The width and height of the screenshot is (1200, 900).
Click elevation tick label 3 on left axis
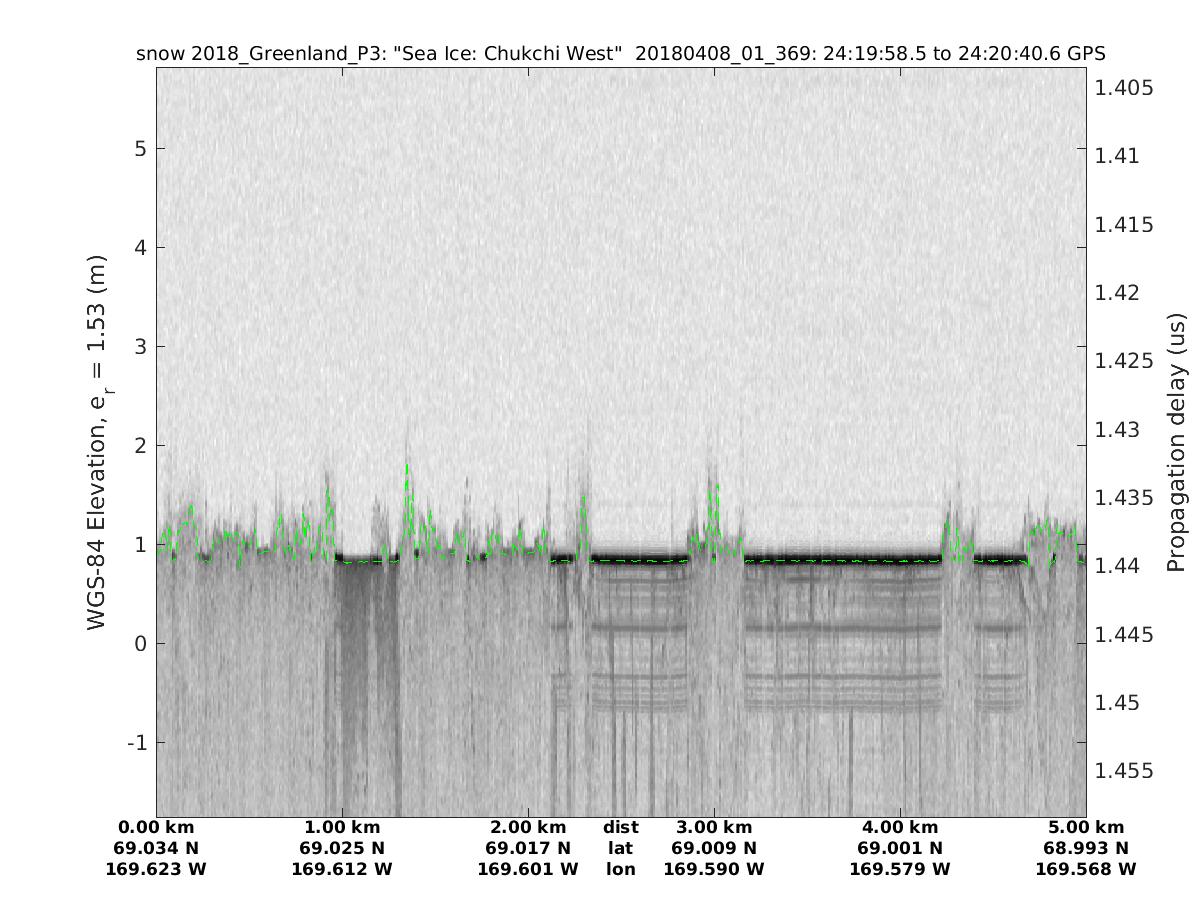click(139, 346)
